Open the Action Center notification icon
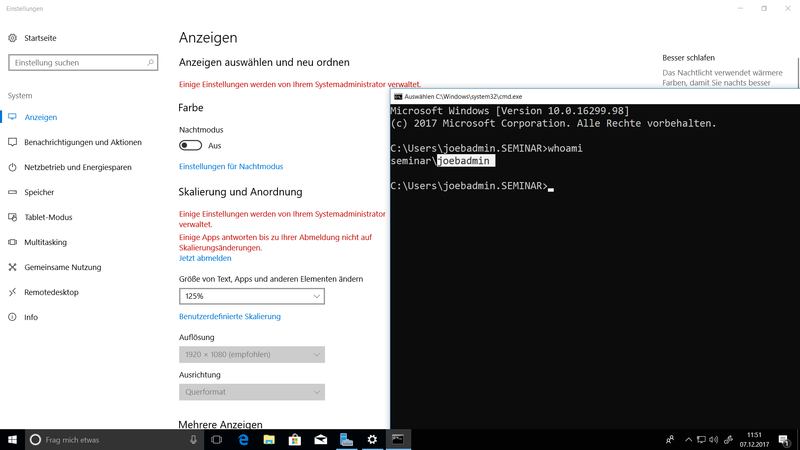The width and height of the screenshot is (800, 450). pos(784,440)
